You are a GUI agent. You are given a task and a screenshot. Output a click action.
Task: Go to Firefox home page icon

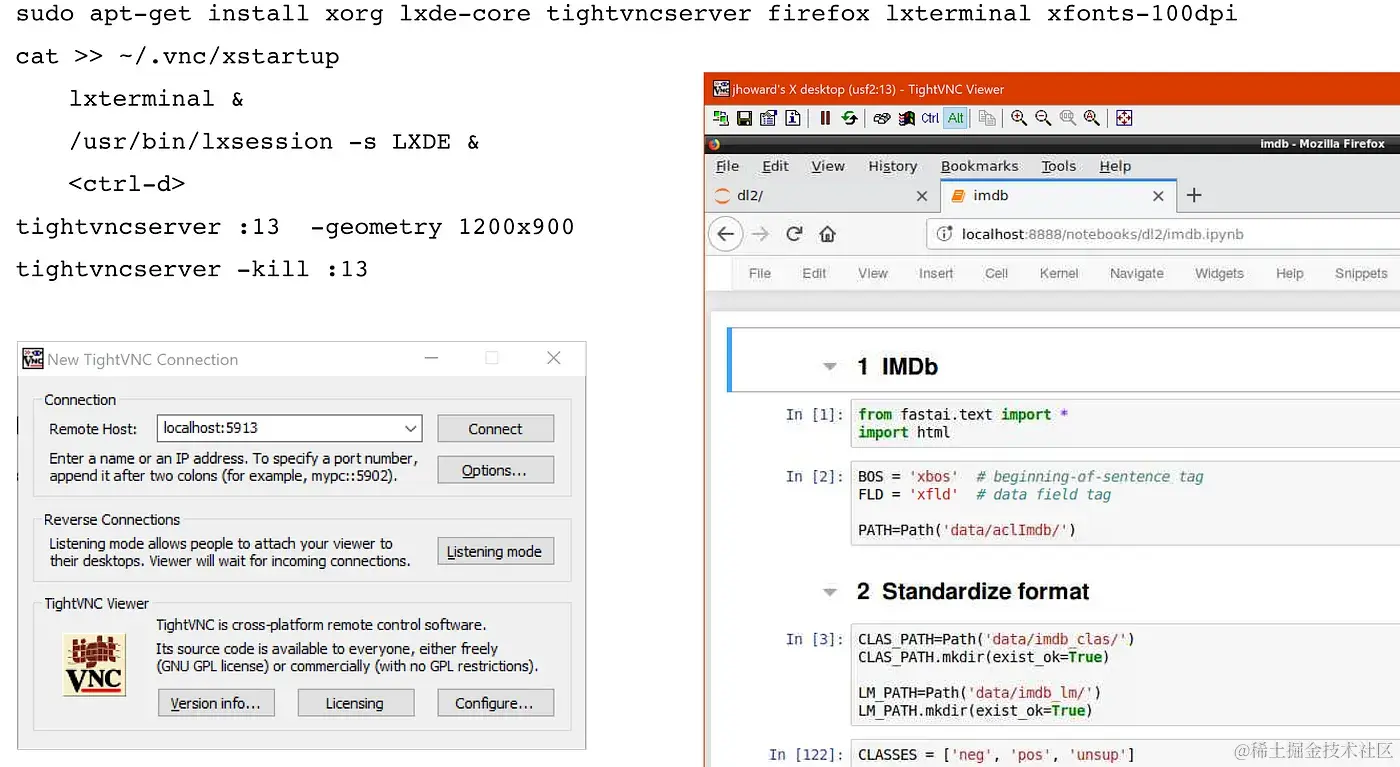pyautogui.click(x=827, y=234)
